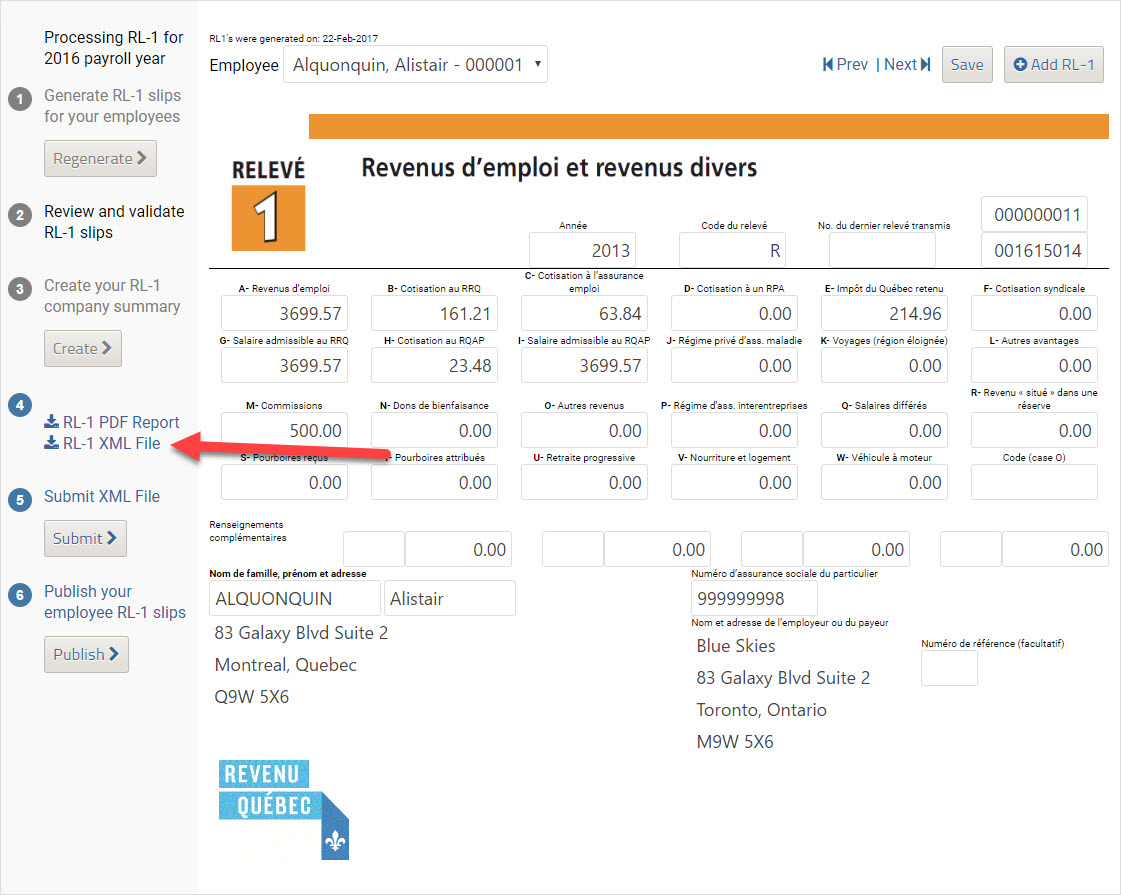Edit box N Dons de bienfaisance
Image resolution: width=1121 pixels, height=895 pixels.
coord(434,430)
